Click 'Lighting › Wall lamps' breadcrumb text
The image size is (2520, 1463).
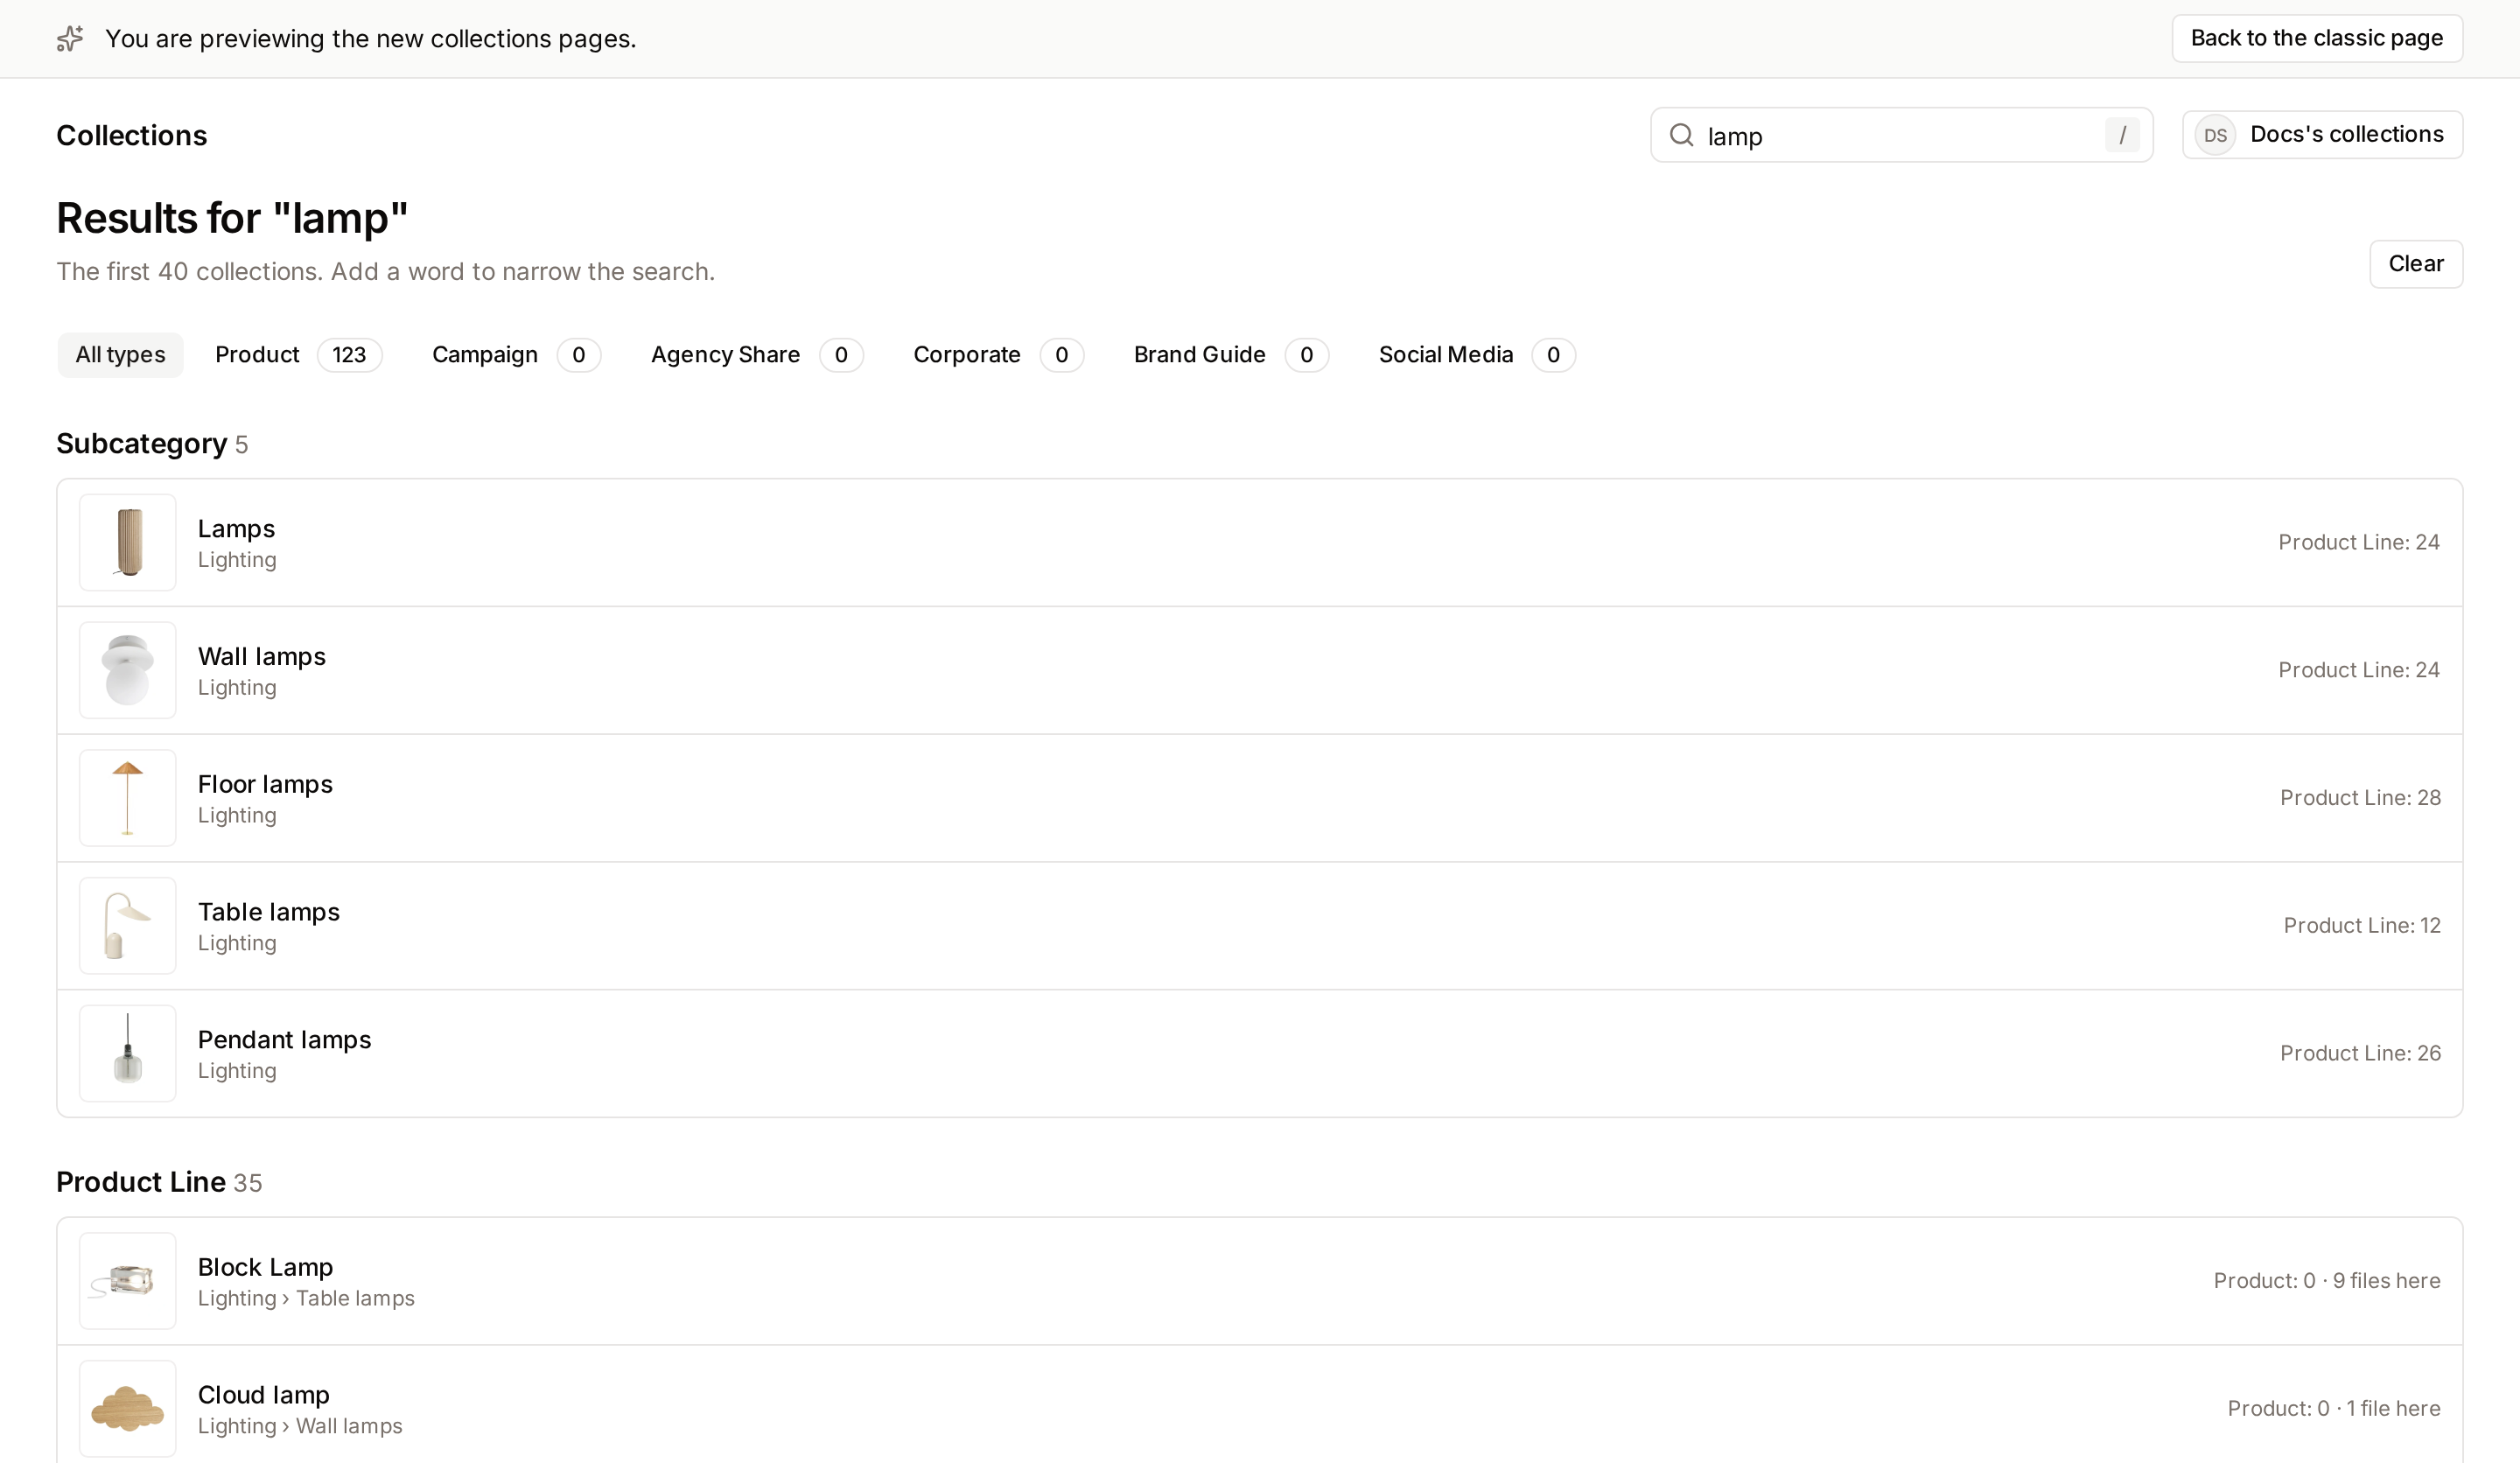coord(300,1427)
